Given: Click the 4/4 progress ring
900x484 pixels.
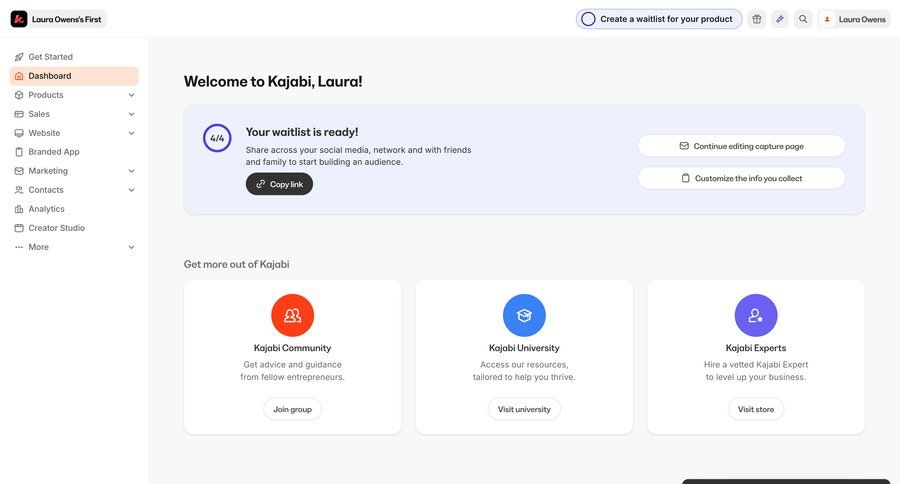Looking at the screenshot, I should 217,138.
